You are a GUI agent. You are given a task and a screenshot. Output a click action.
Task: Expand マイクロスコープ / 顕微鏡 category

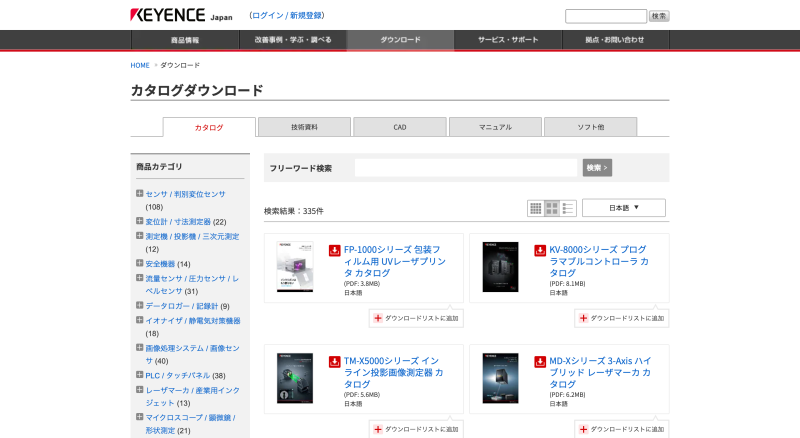coord(139,417)
